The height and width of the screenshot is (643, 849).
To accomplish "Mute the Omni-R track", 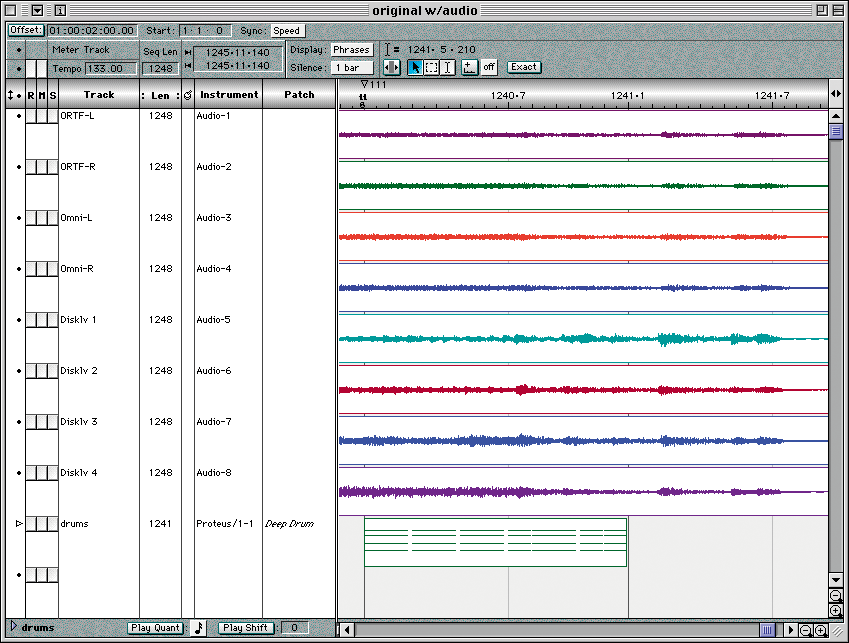I will coord(42,268).
